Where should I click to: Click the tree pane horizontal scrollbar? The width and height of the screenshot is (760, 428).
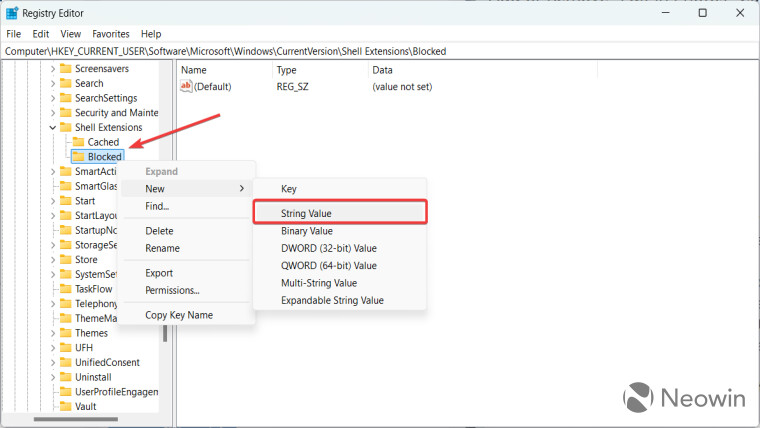click(76, 419)
